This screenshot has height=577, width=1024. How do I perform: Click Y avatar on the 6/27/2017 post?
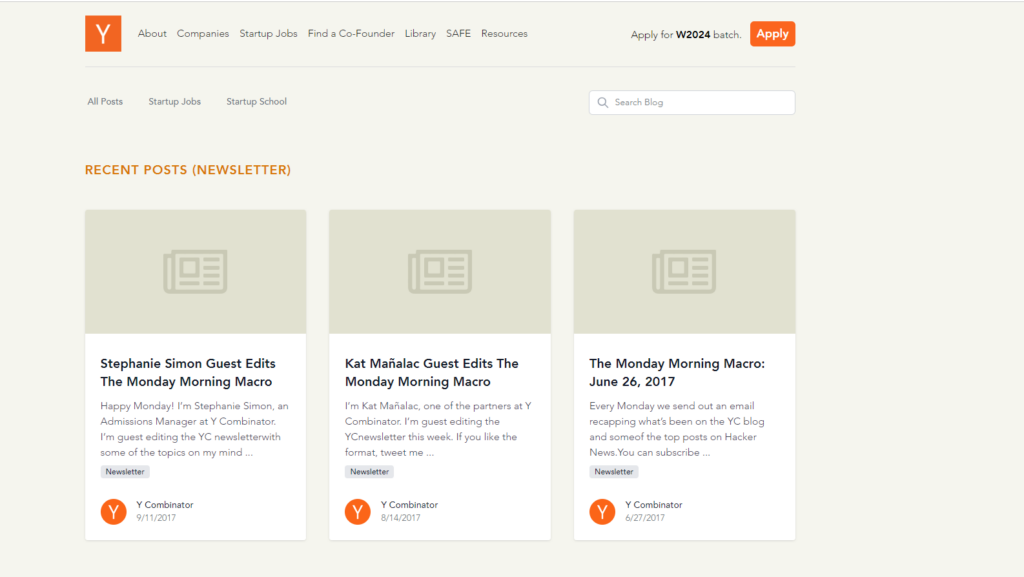coord(602,512)
